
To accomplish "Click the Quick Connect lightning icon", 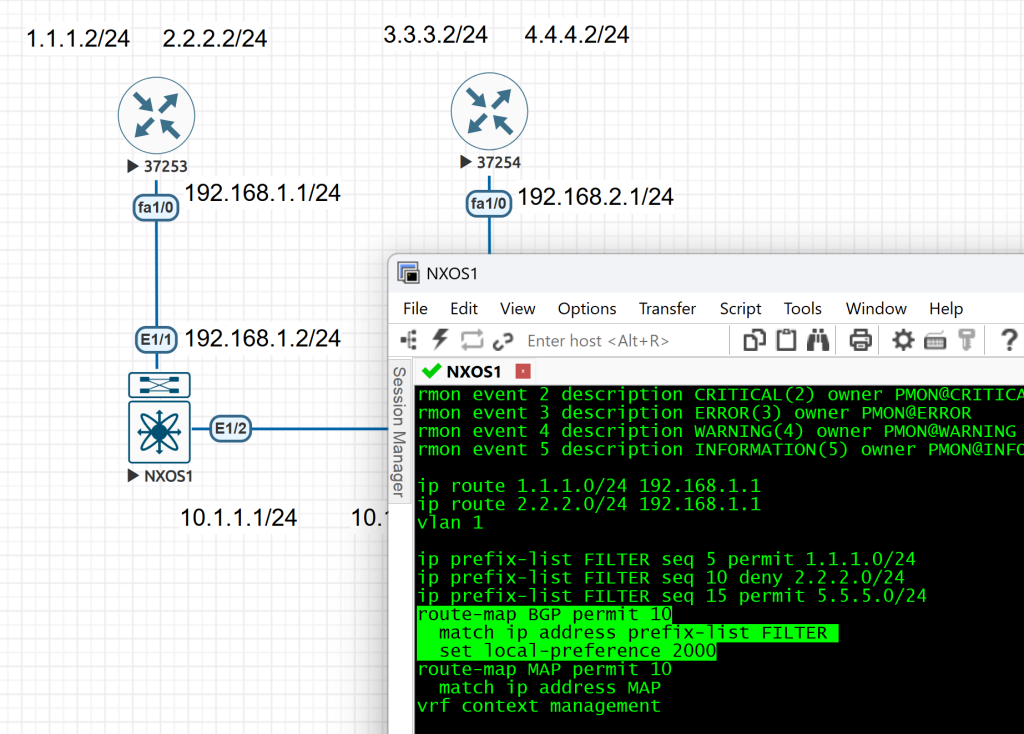I will click(x=440, y=340).
